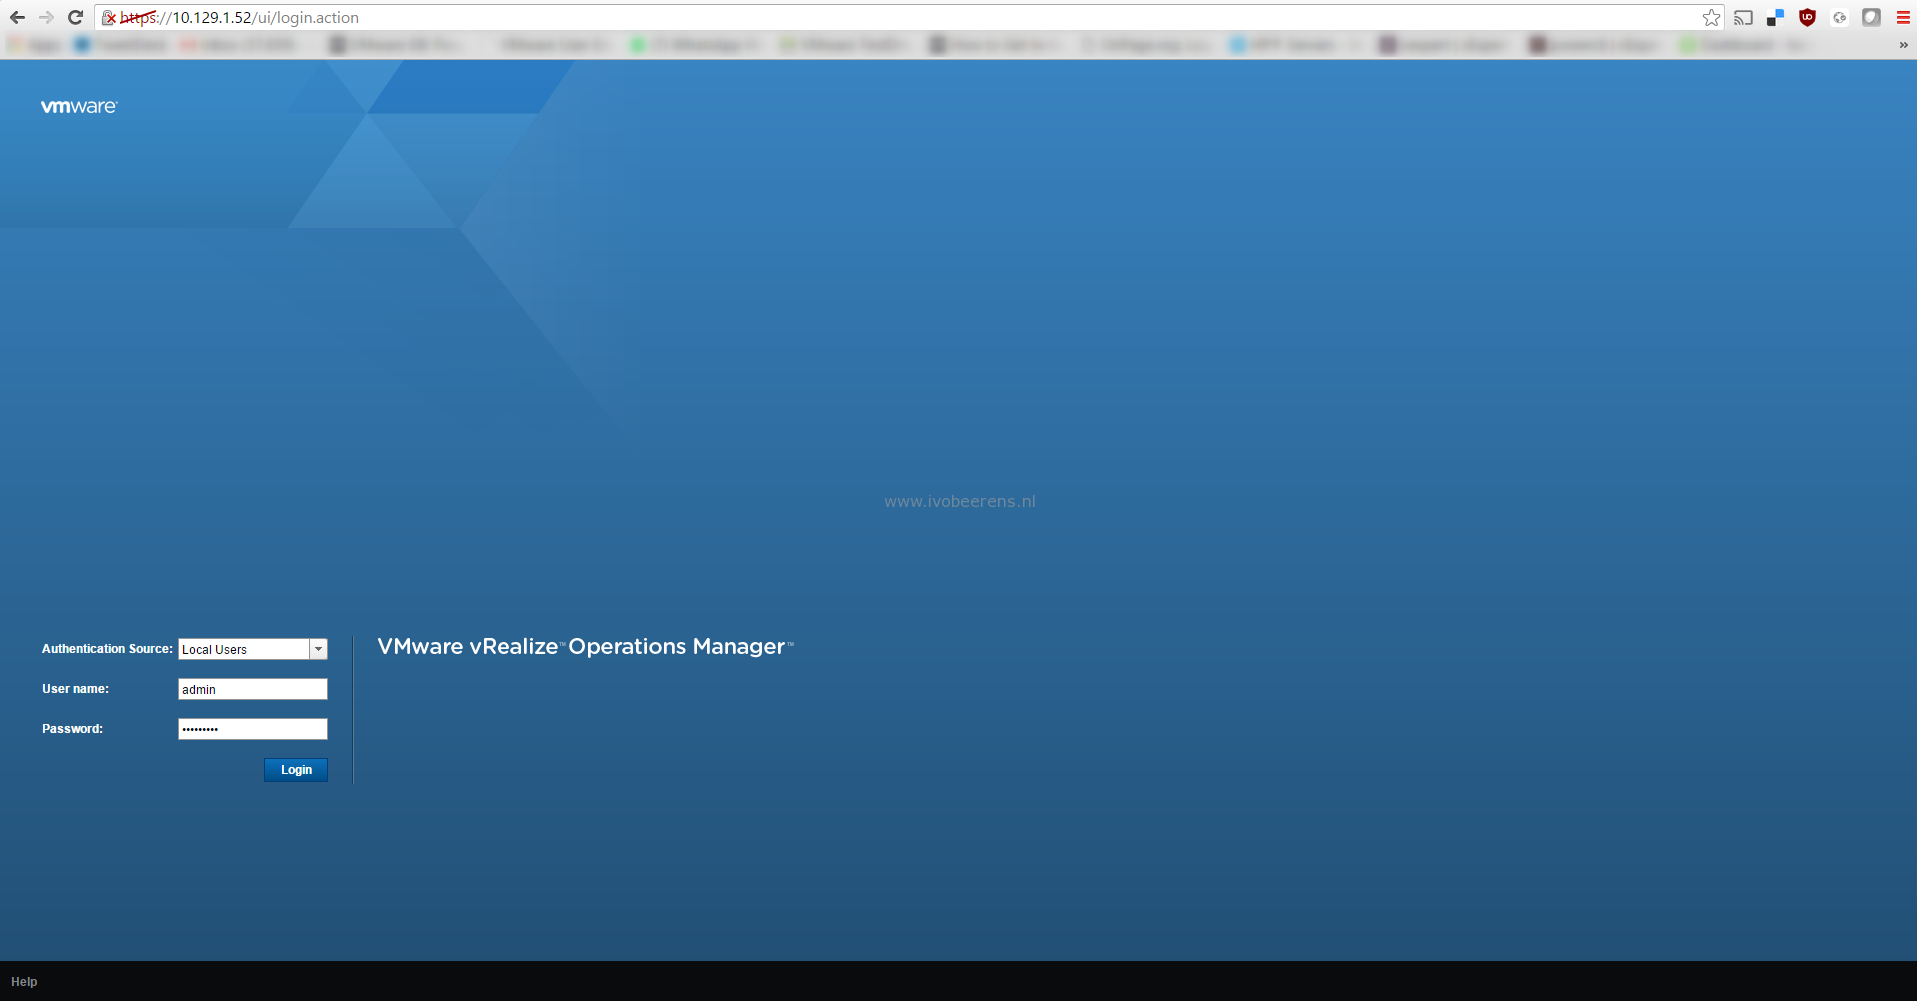Click the round grey extension icon
Image resolution: width=1917 pixels, height=1001 pixels.
(1839, 17)
